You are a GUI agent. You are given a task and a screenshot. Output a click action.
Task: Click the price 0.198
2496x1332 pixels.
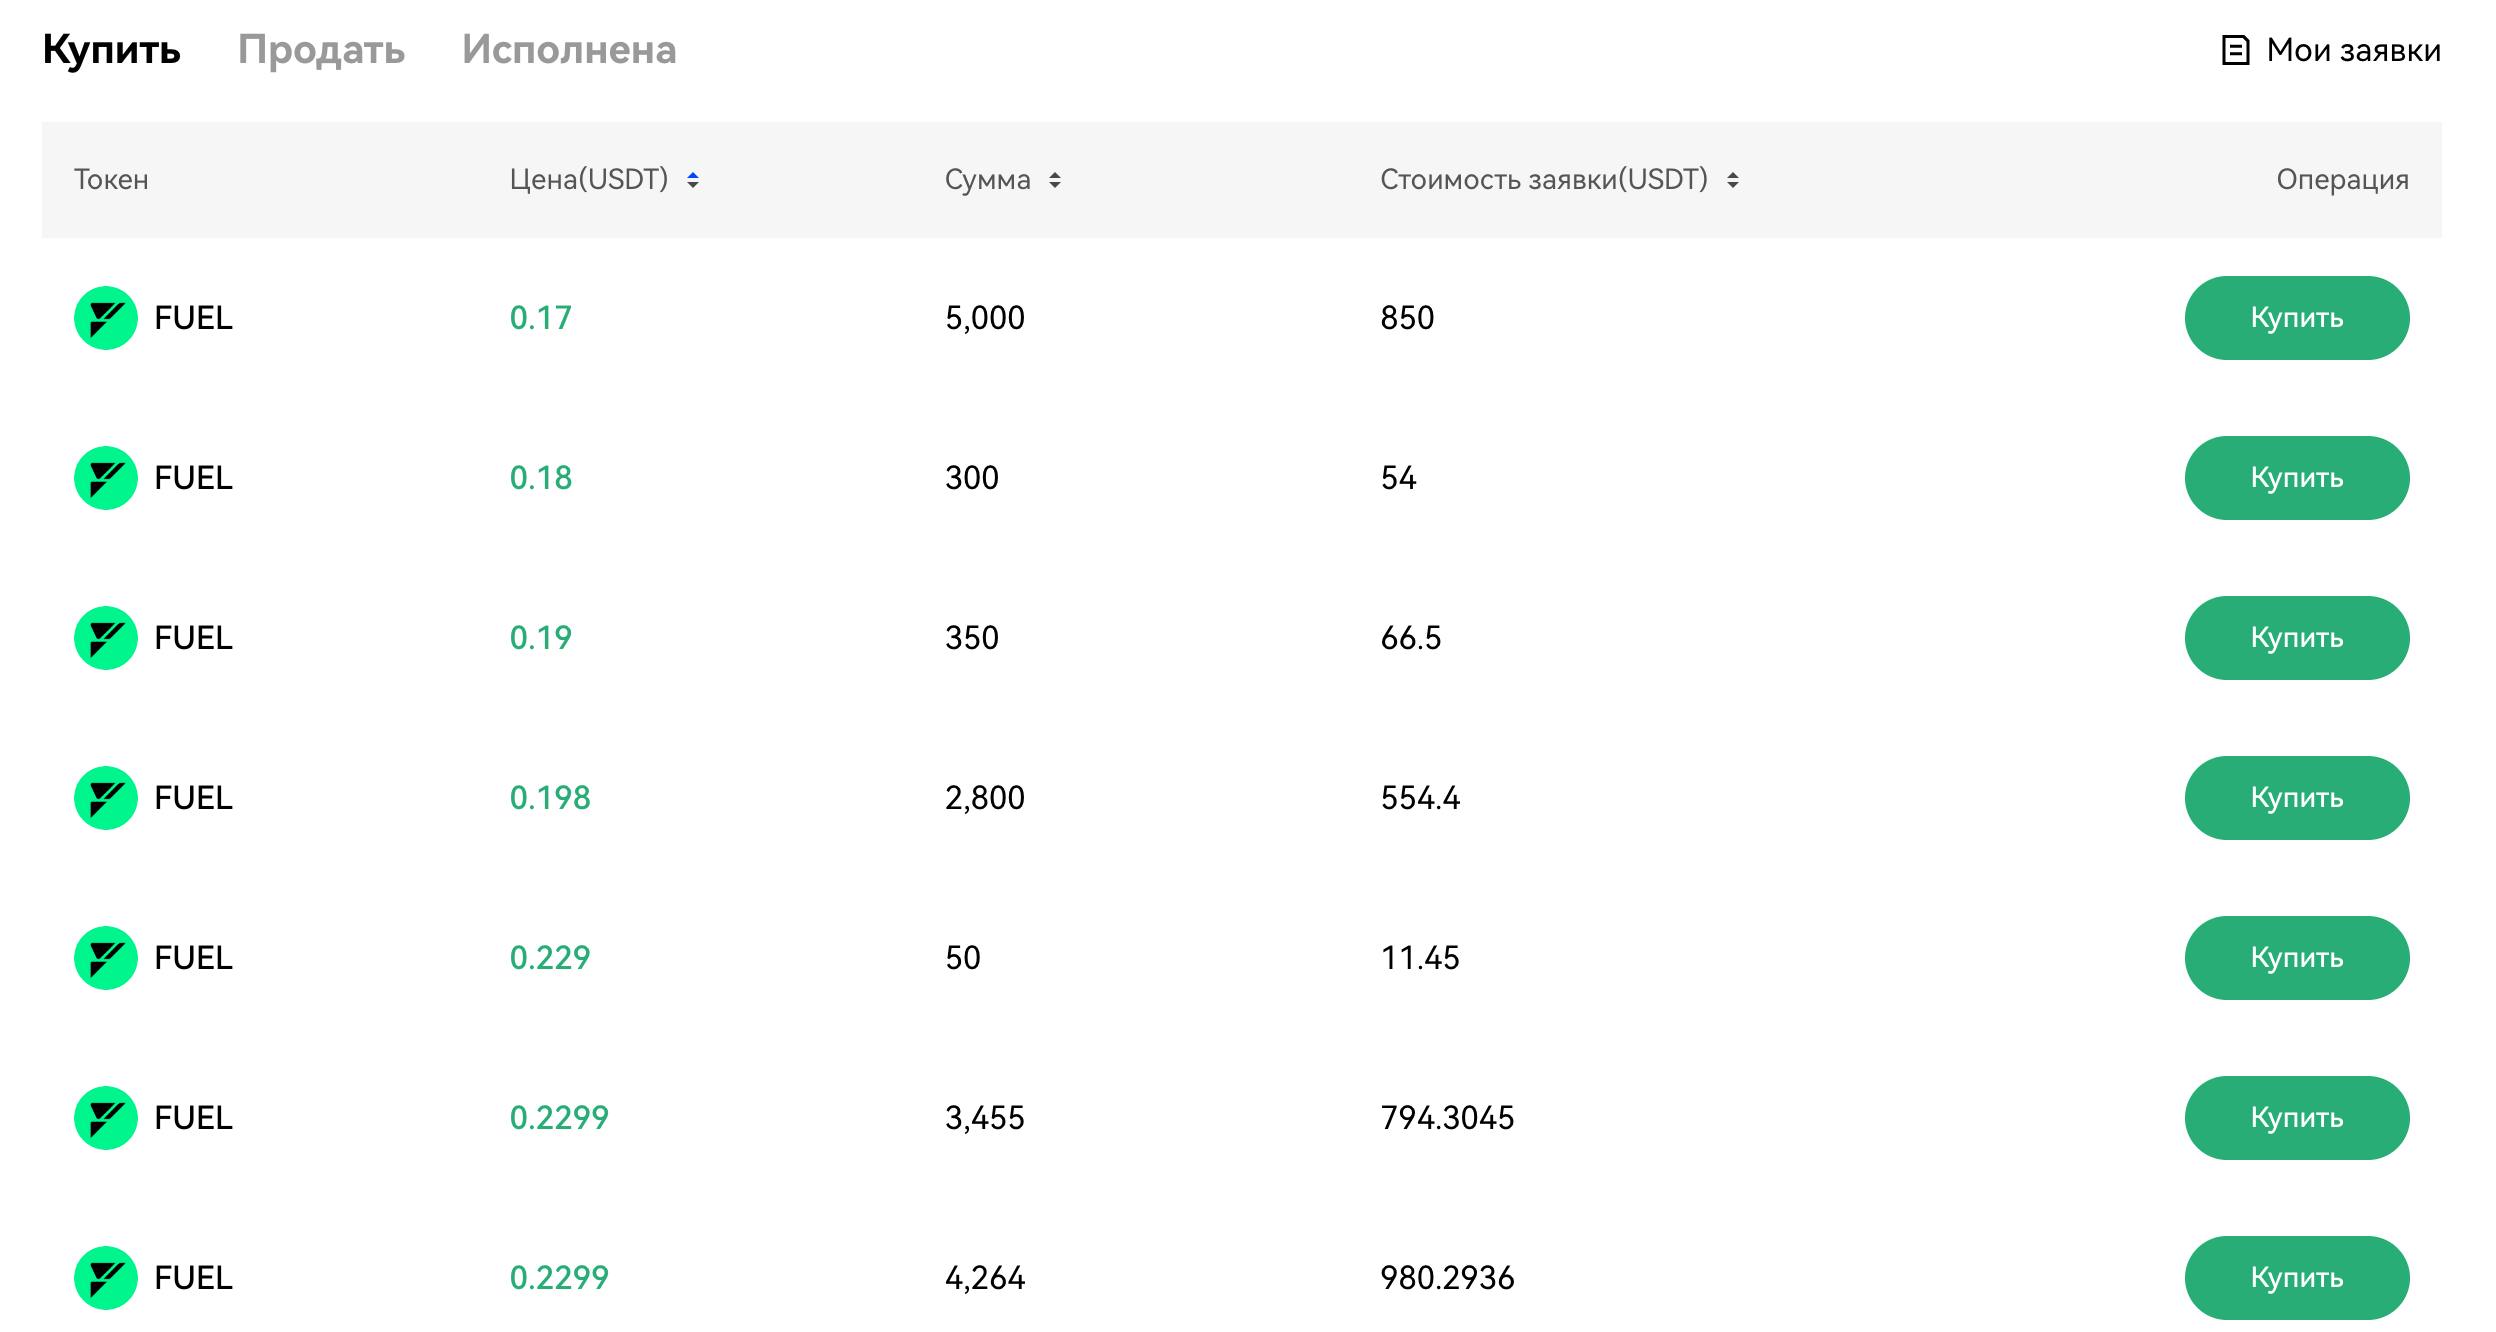(x=550, y=798)
